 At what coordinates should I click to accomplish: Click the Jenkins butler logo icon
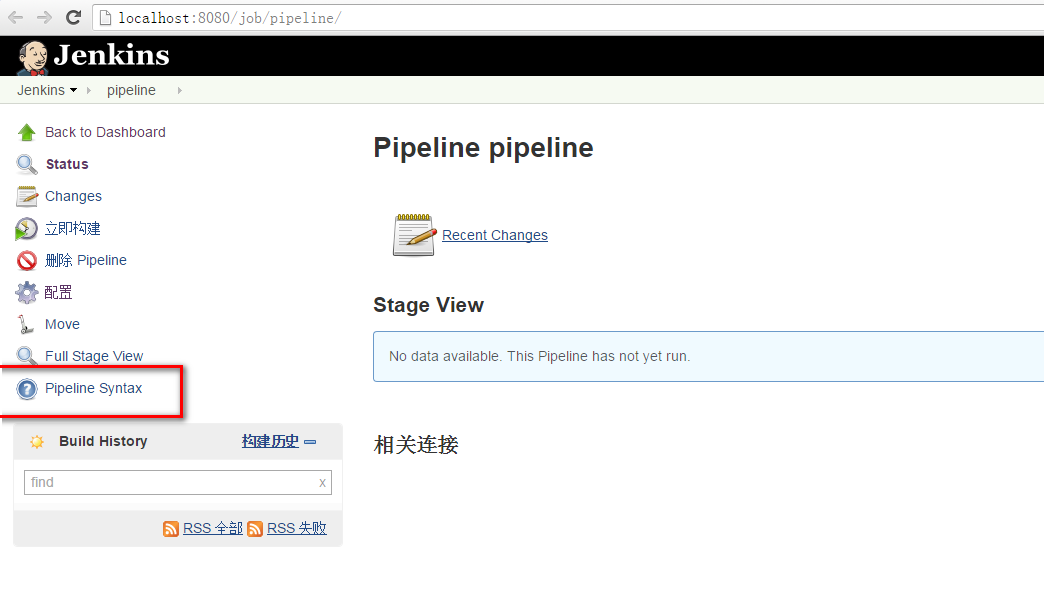point(33,57)
